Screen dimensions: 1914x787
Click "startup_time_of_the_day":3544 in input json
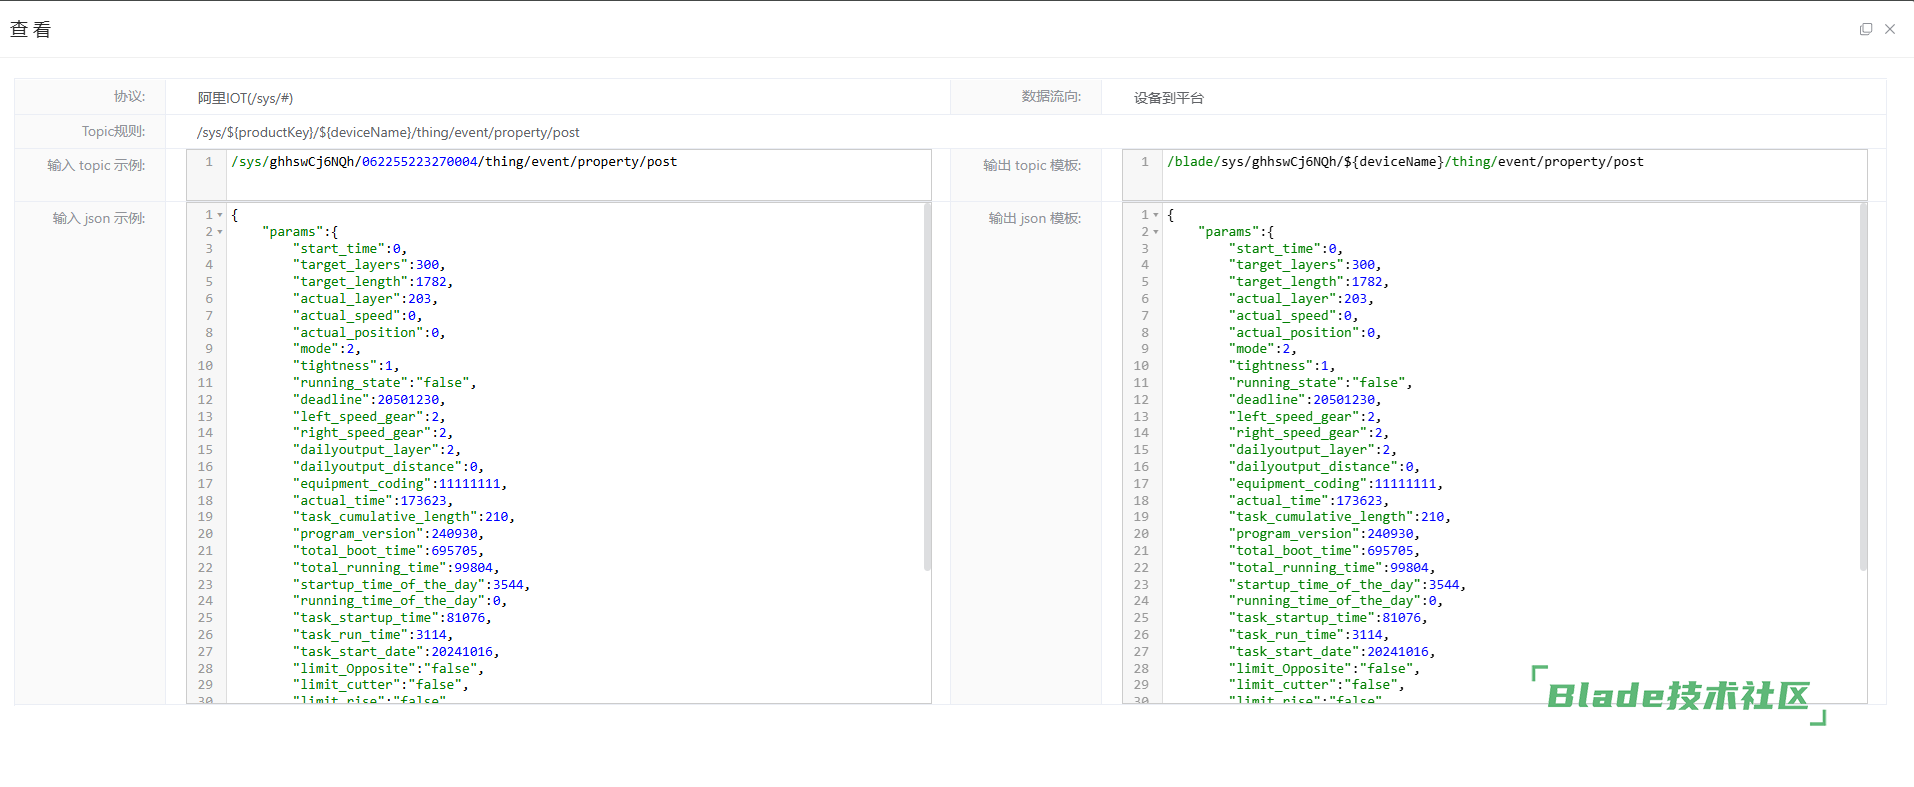tap(408, 585)
